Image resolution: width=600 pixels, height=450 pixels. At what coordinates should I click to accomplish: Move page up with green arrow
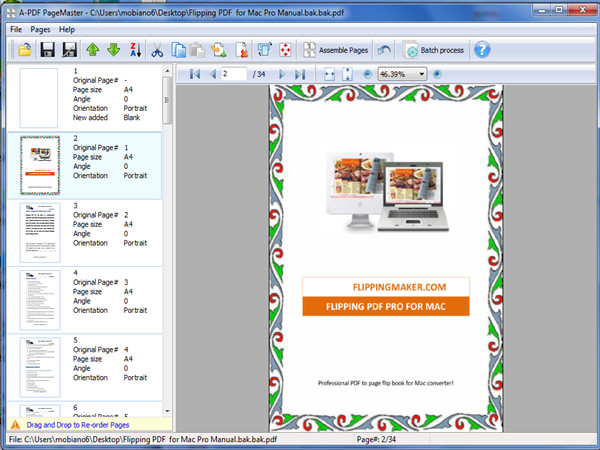tap(93, 50)
